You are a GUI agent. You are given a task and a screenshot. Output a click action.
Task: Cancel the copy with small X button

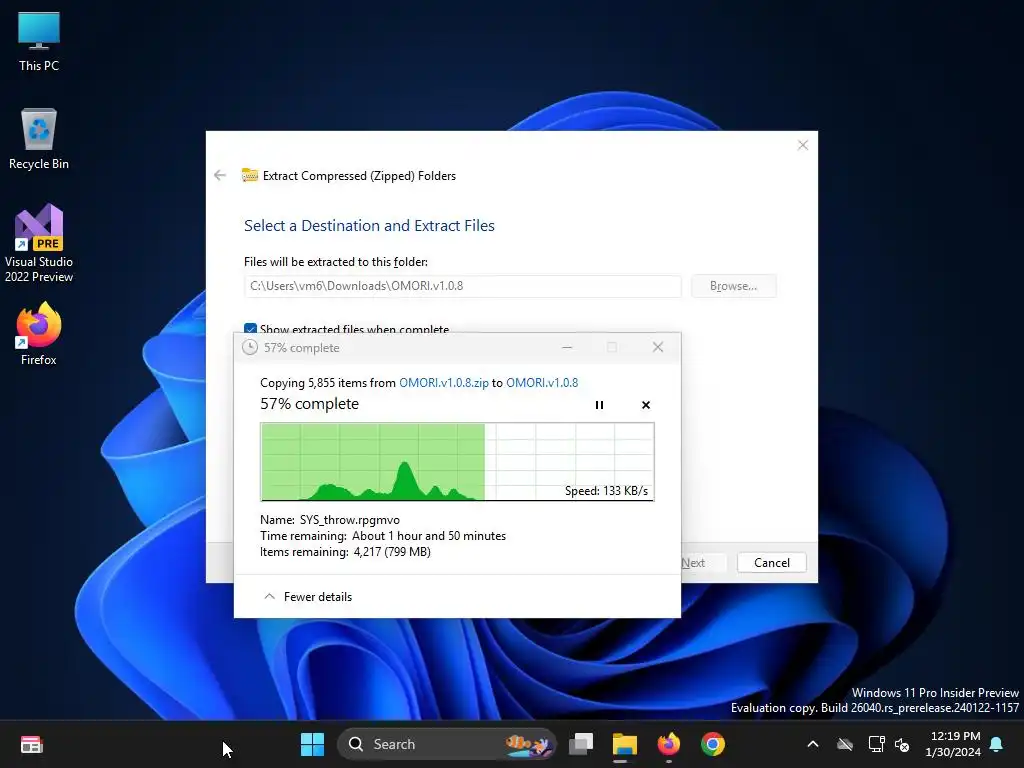tap(646, 405)
